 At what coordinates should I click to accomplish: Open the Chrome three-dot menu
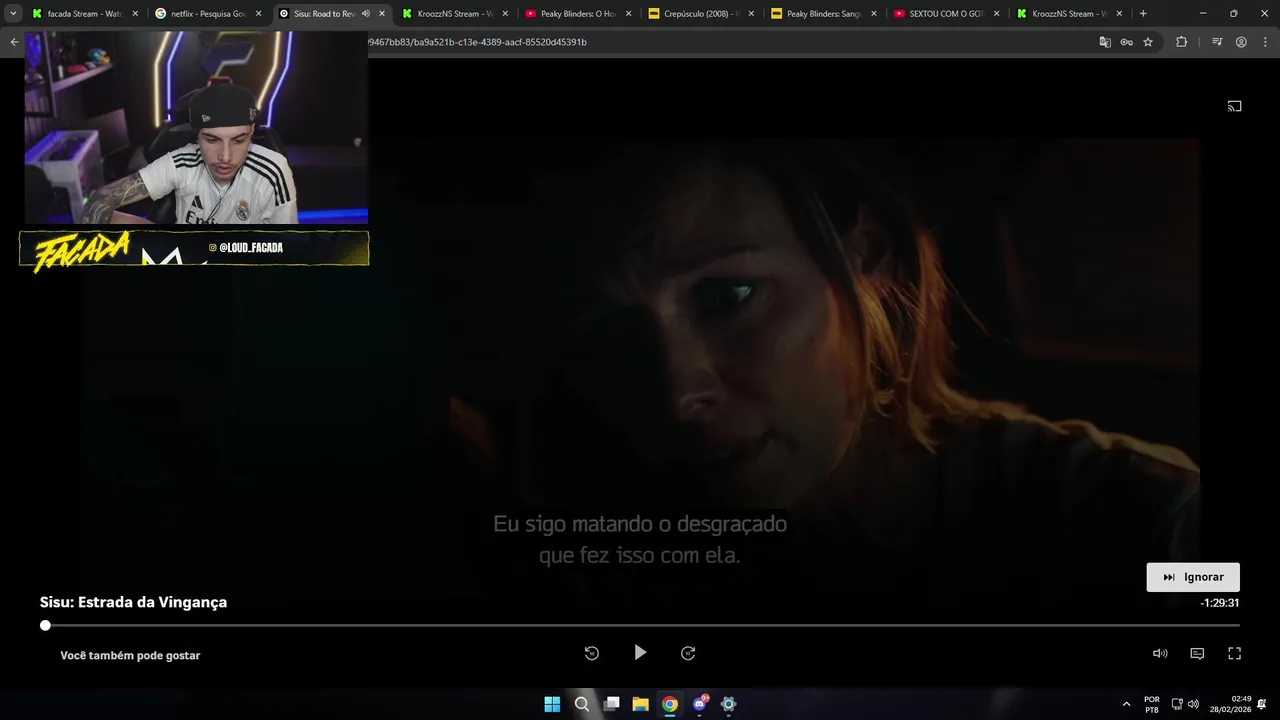(1265, 42)
